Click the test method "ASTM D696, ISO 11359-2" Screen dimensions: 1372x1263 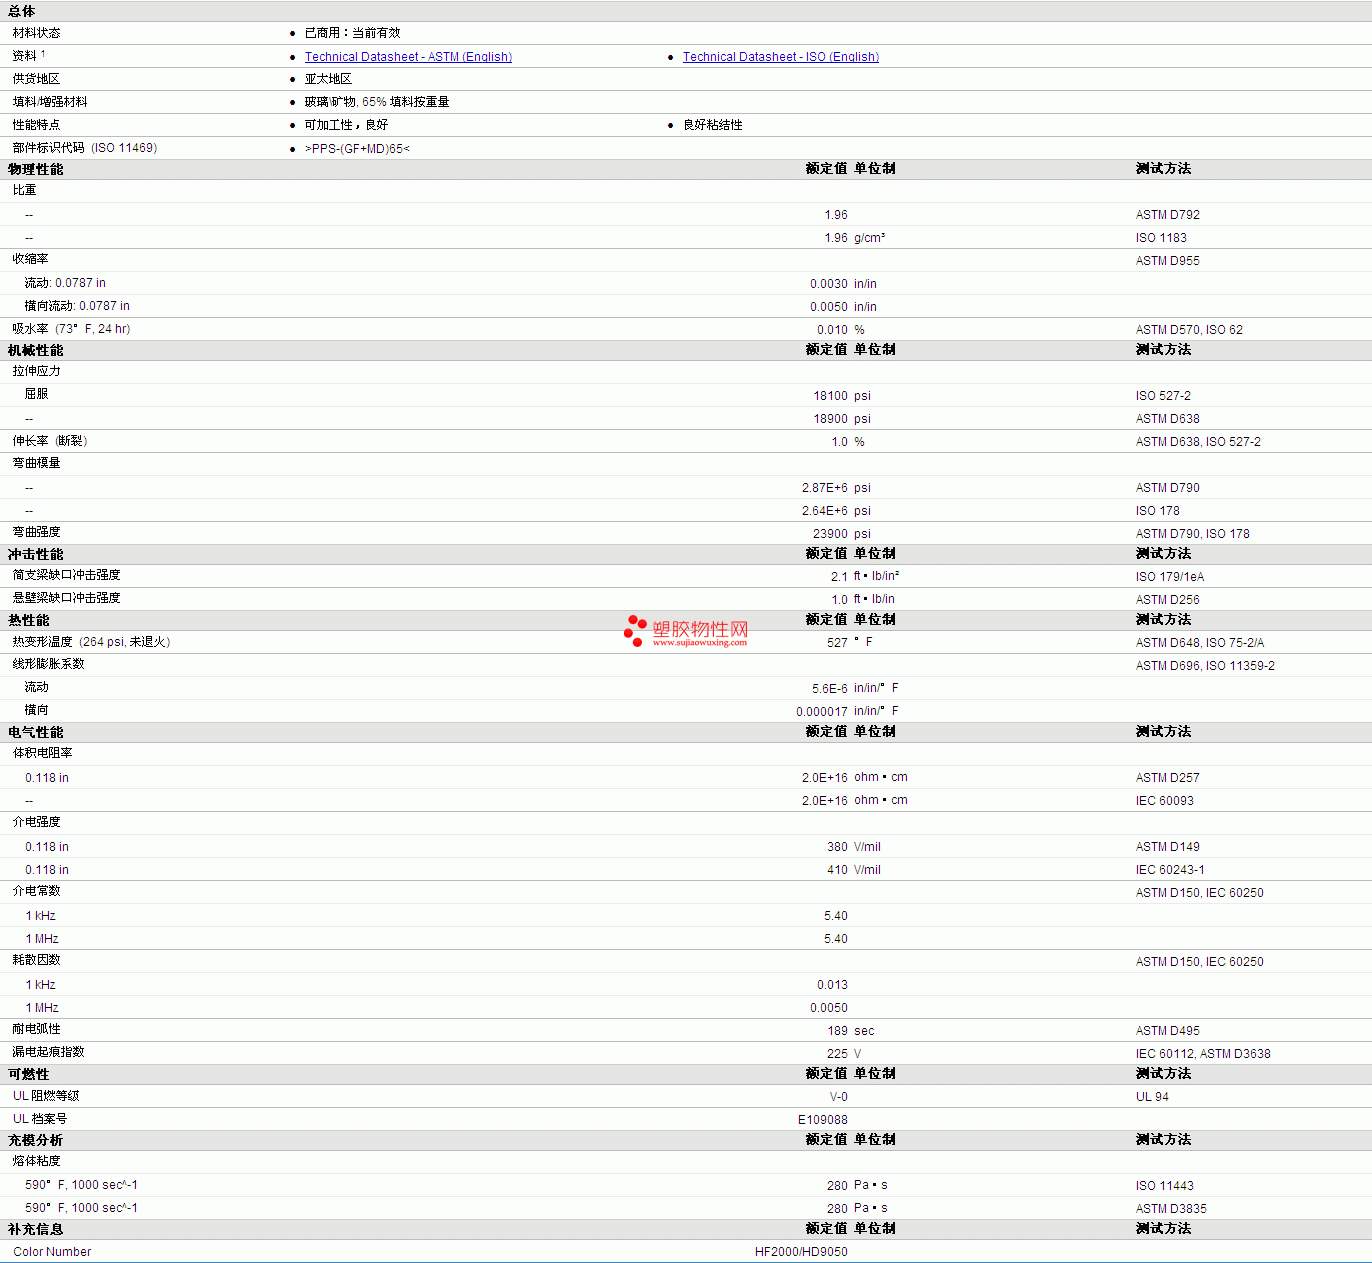click(x=1205, y=666)
